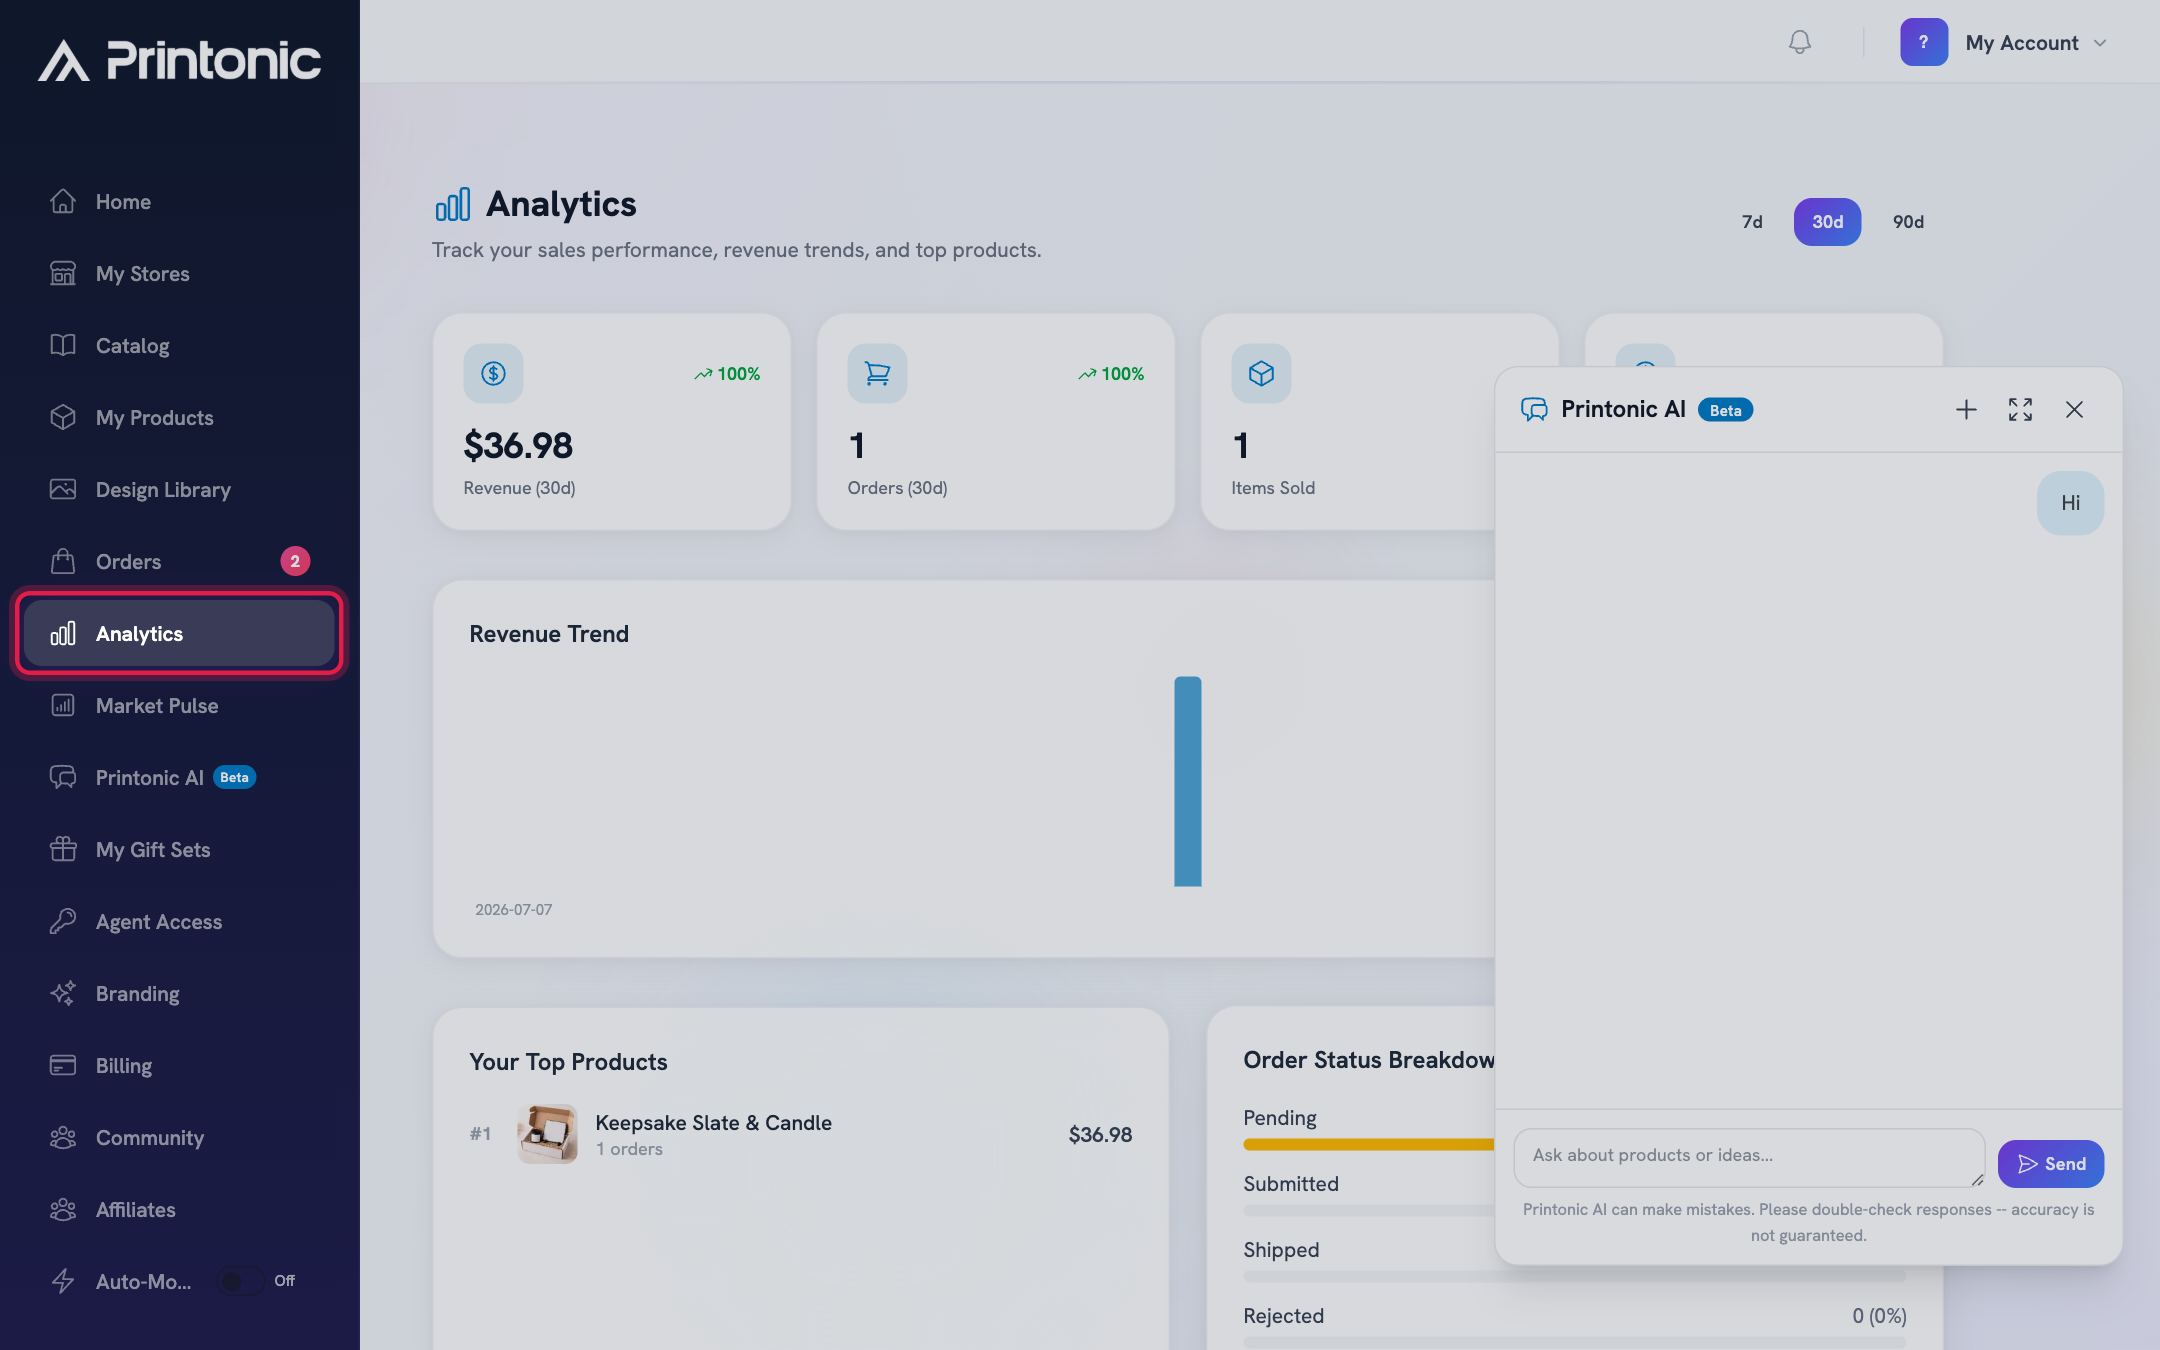Start a new chat with plus icon
Image resolution: width=2160 pixels, height=1350 pixels.
click(x=1966, y=410)
